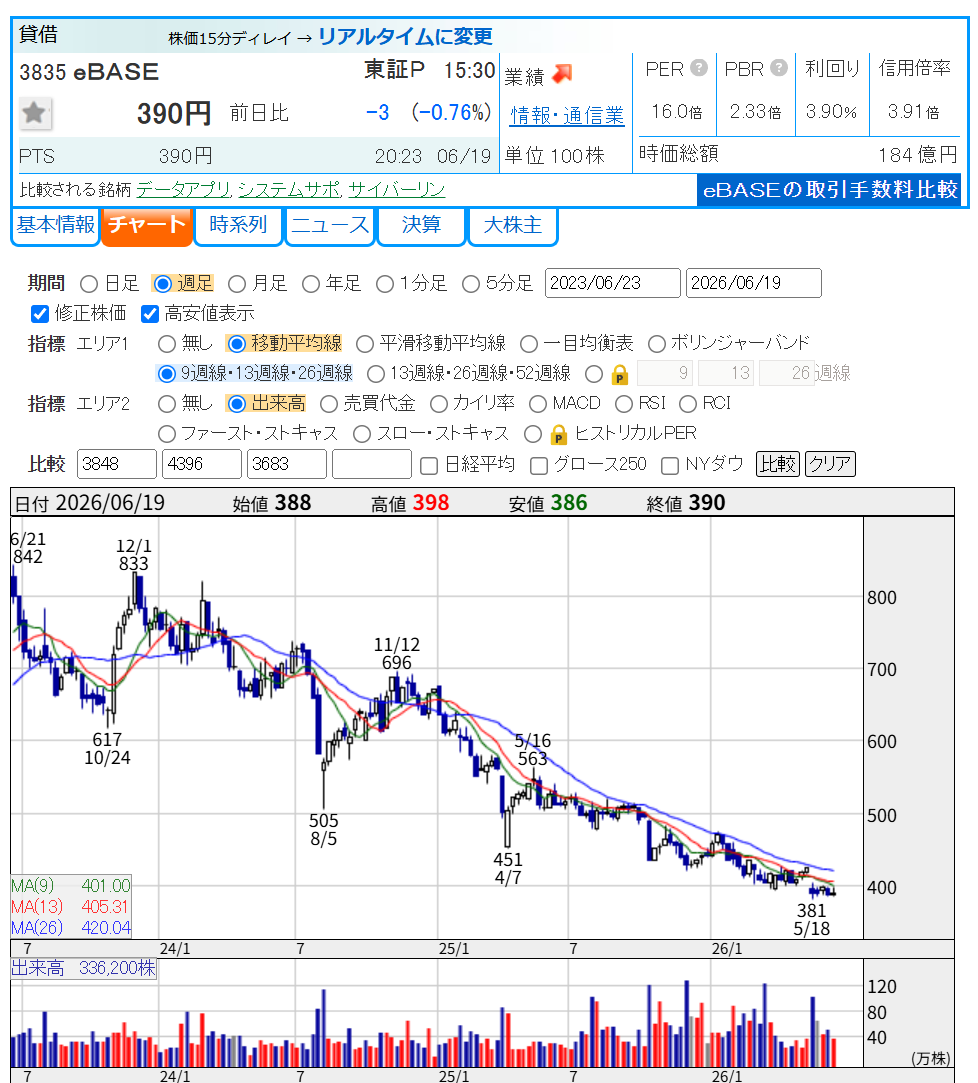Select ボリンジャーバンド indicator radio
The width and height of the screenshot is (978, 1083).
(657, 344)
